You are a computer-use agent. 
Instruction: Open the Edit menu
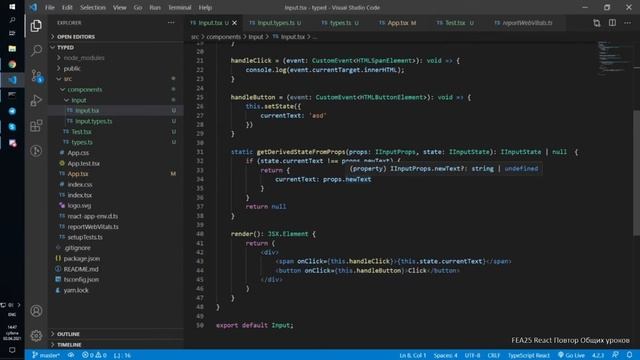point(67,7)
